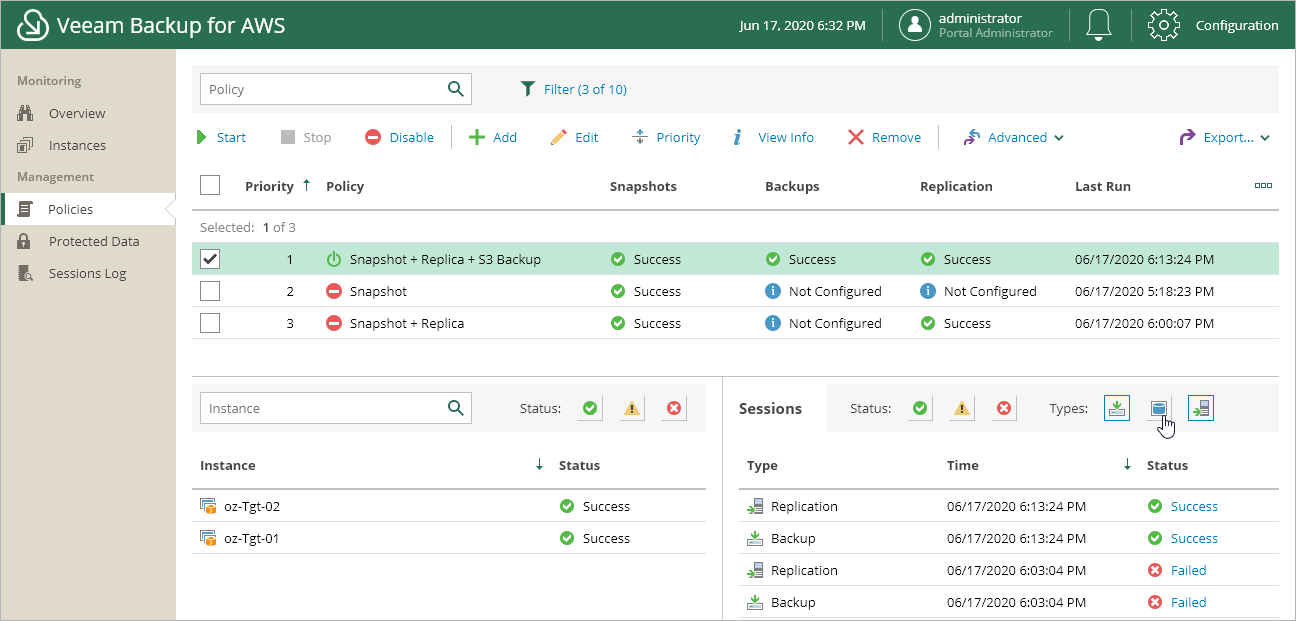
Task: Click the administrator user avatar icon
Action: [915, 25]
